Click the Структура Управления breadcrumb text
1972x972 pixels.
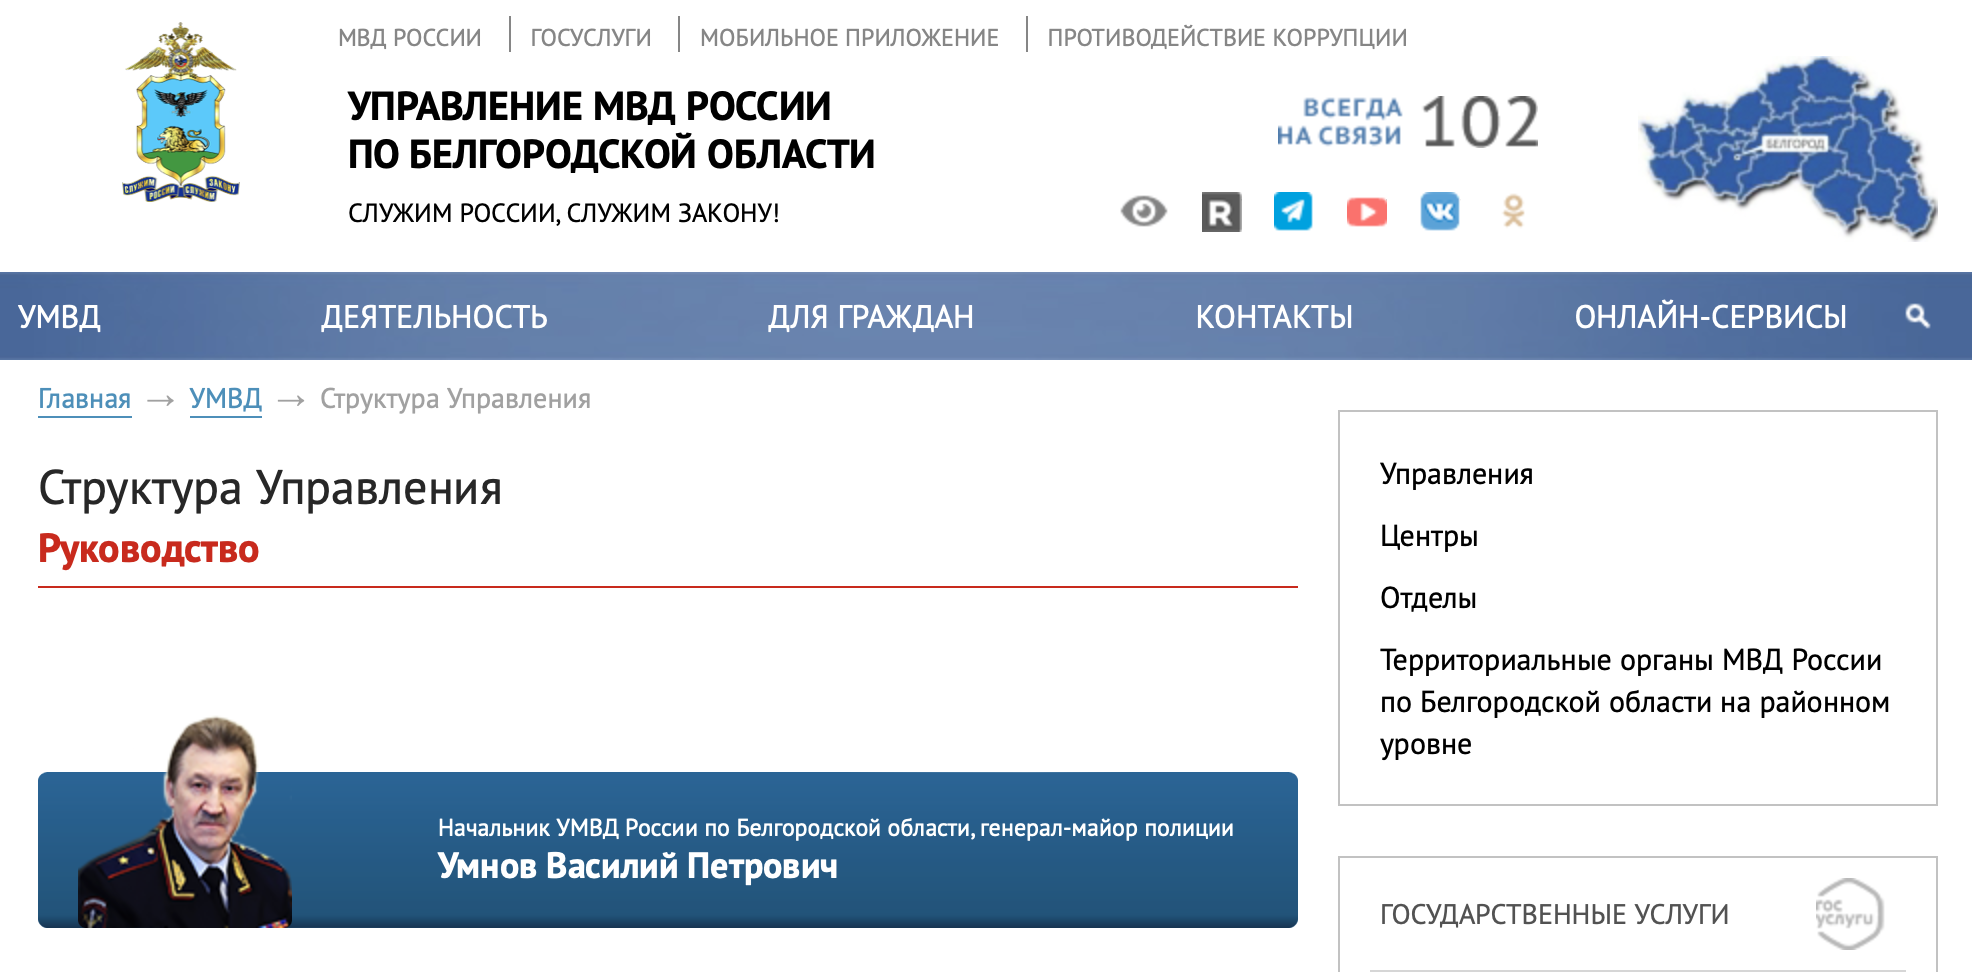click(455, 399)
